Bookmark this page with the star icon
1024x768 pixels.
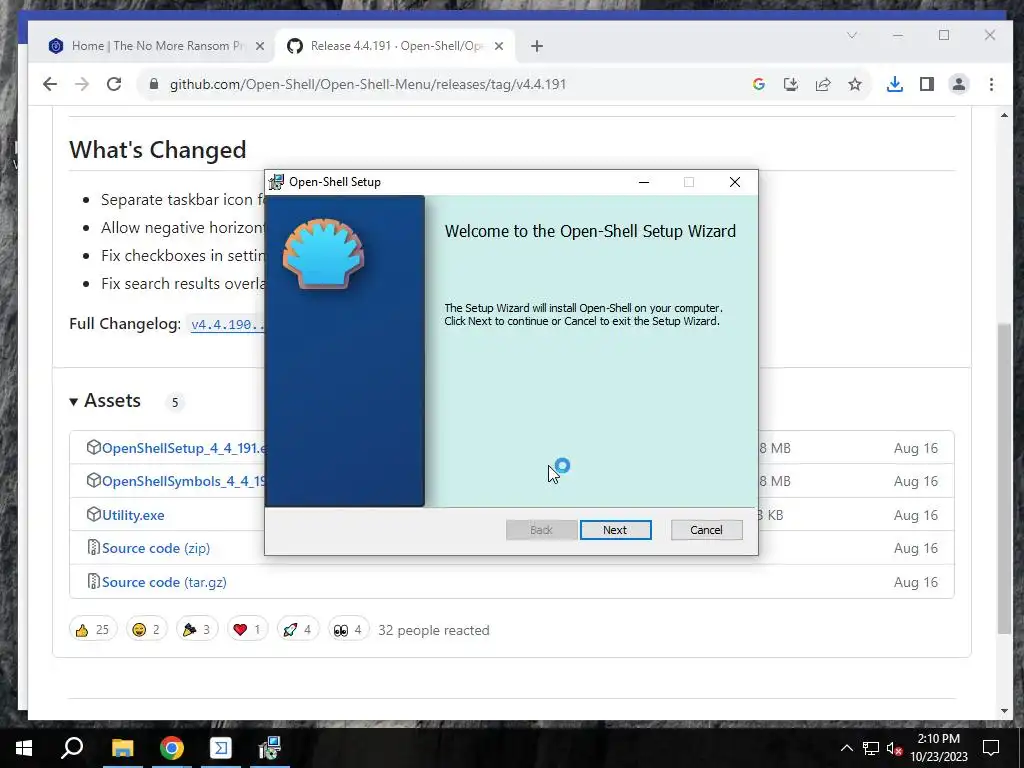click(855, 84)
